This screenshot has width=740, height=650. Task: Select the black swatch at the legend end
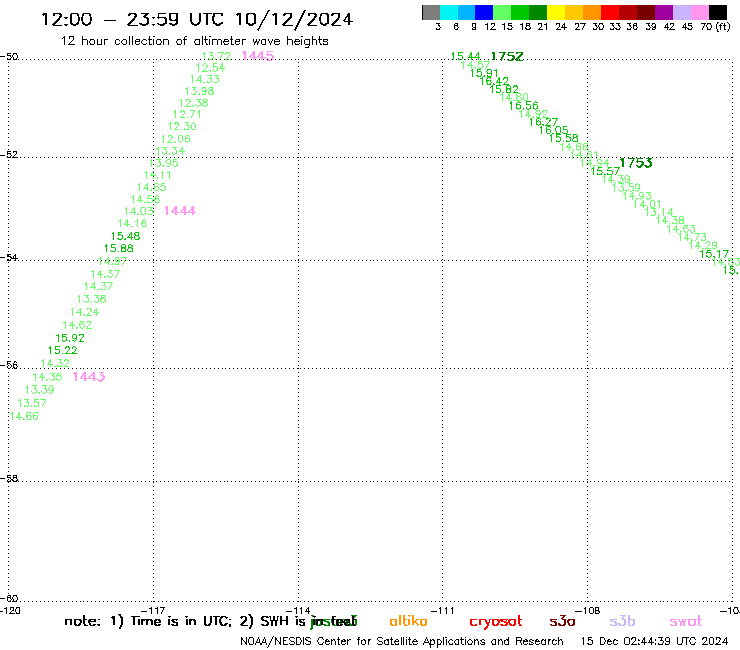point(718,13)
